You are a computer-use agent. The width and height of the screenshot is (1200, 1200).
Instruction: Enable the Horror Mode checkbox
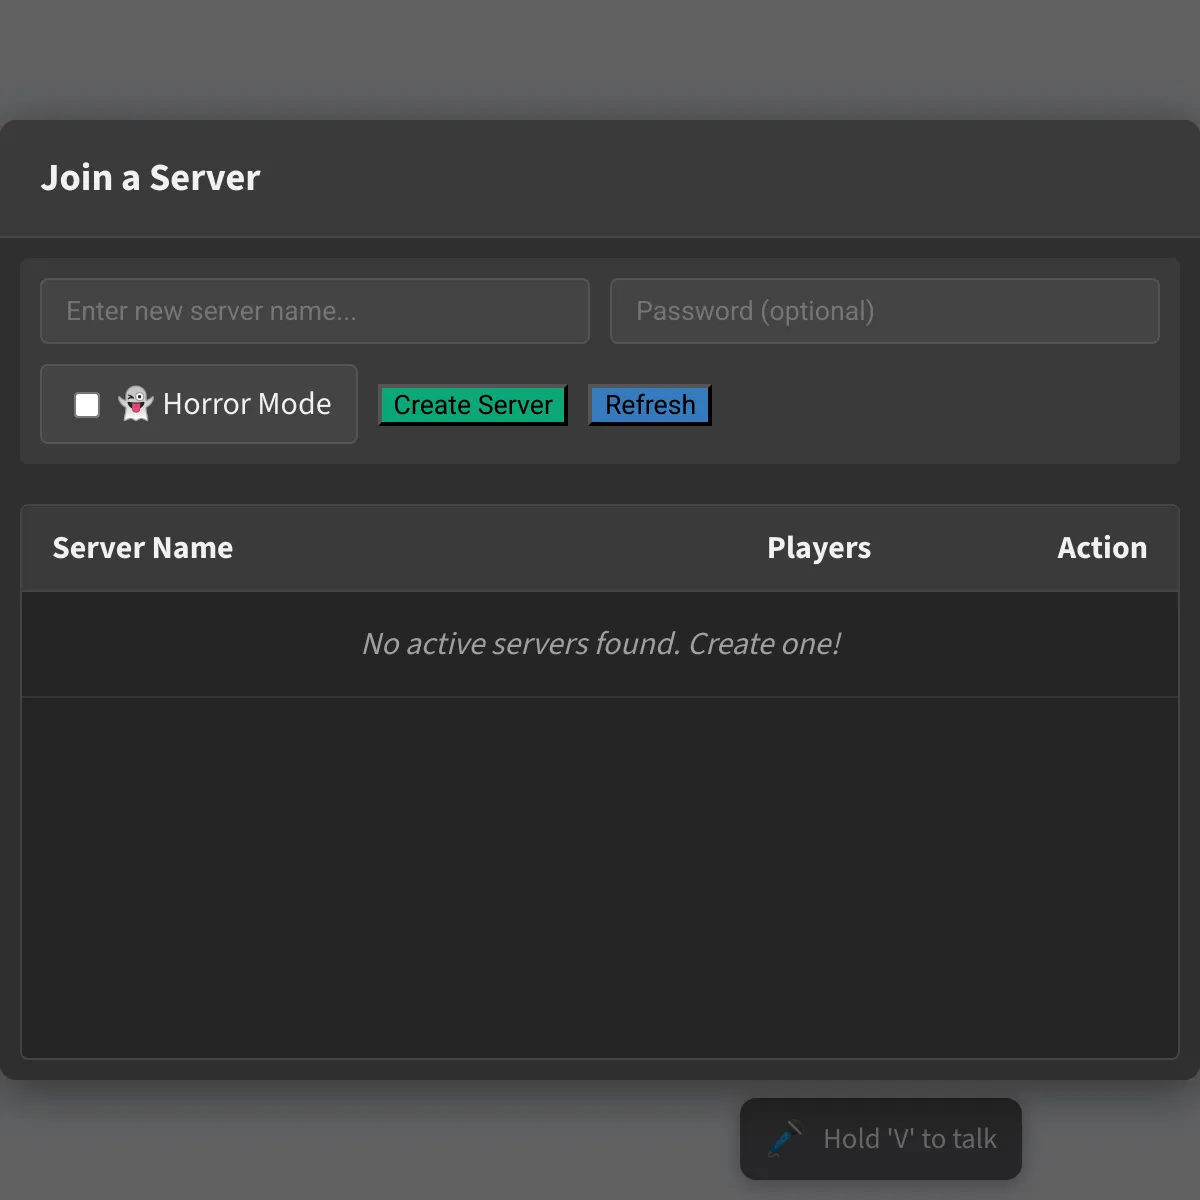point(87,405)
